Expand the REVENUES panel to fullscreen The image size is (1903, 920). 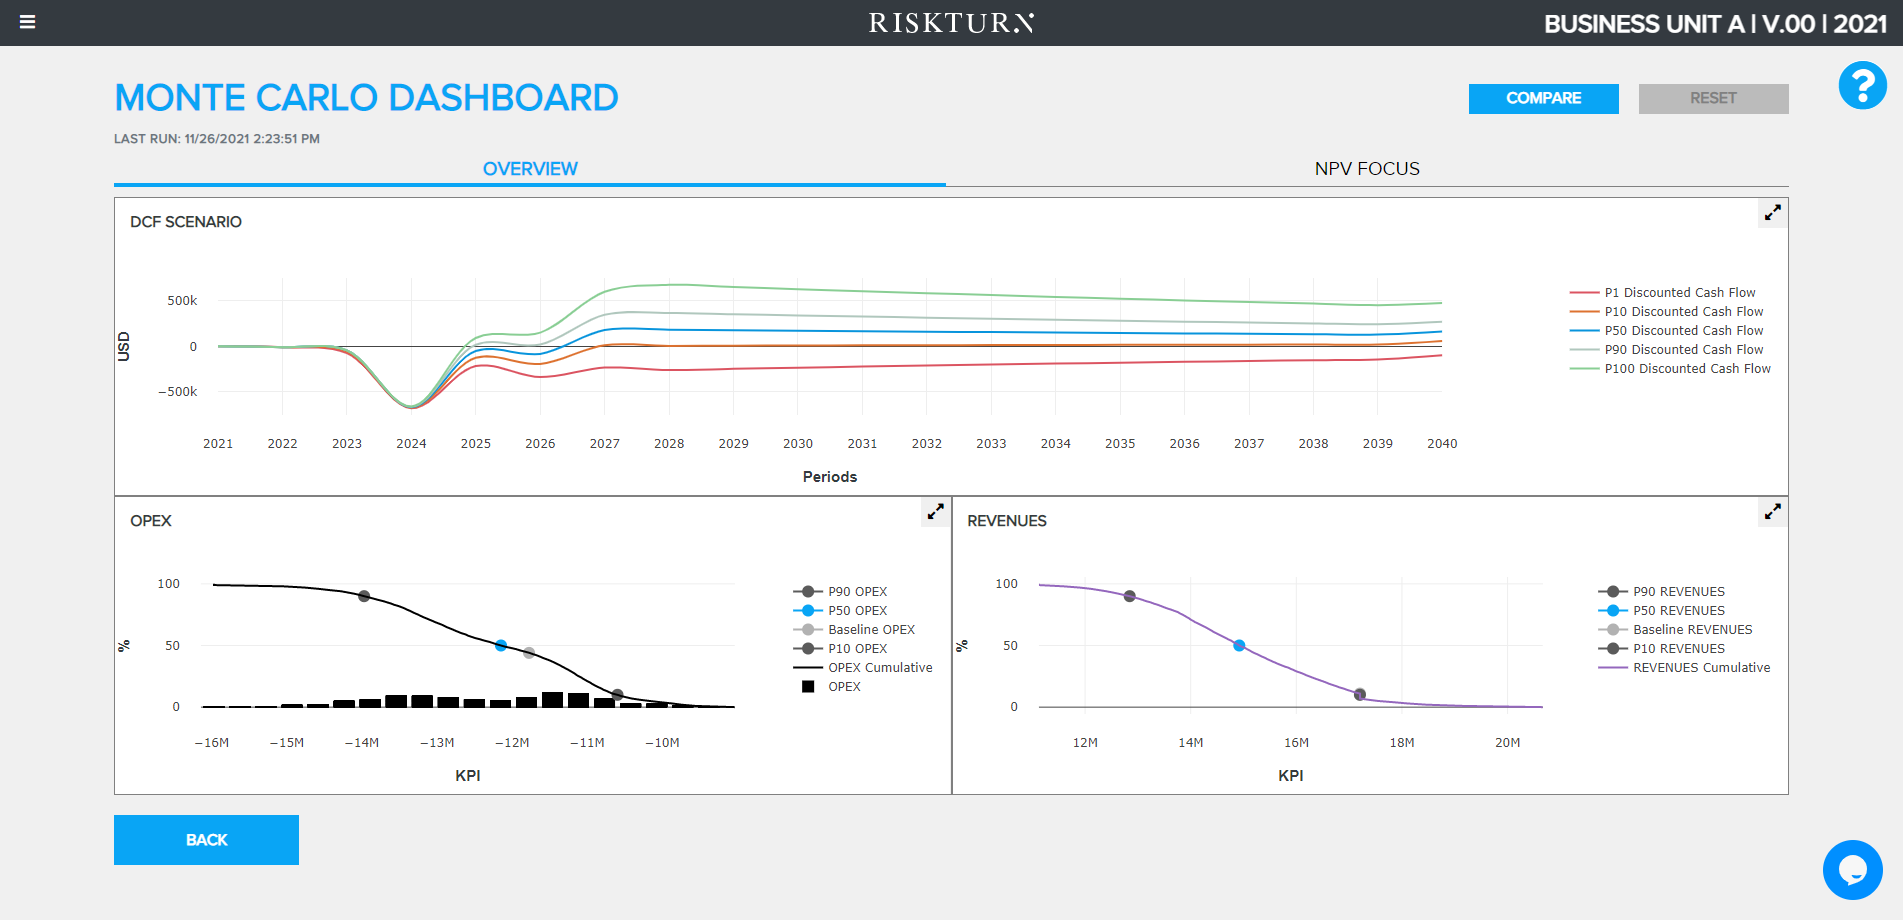[1772, 511]
